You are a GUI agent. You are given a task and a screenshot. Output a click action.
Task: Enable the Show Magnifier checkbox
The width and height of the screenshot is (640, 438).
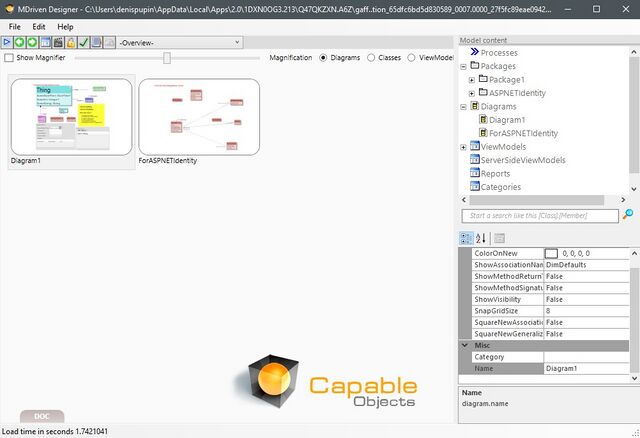(x=9, y=58)
